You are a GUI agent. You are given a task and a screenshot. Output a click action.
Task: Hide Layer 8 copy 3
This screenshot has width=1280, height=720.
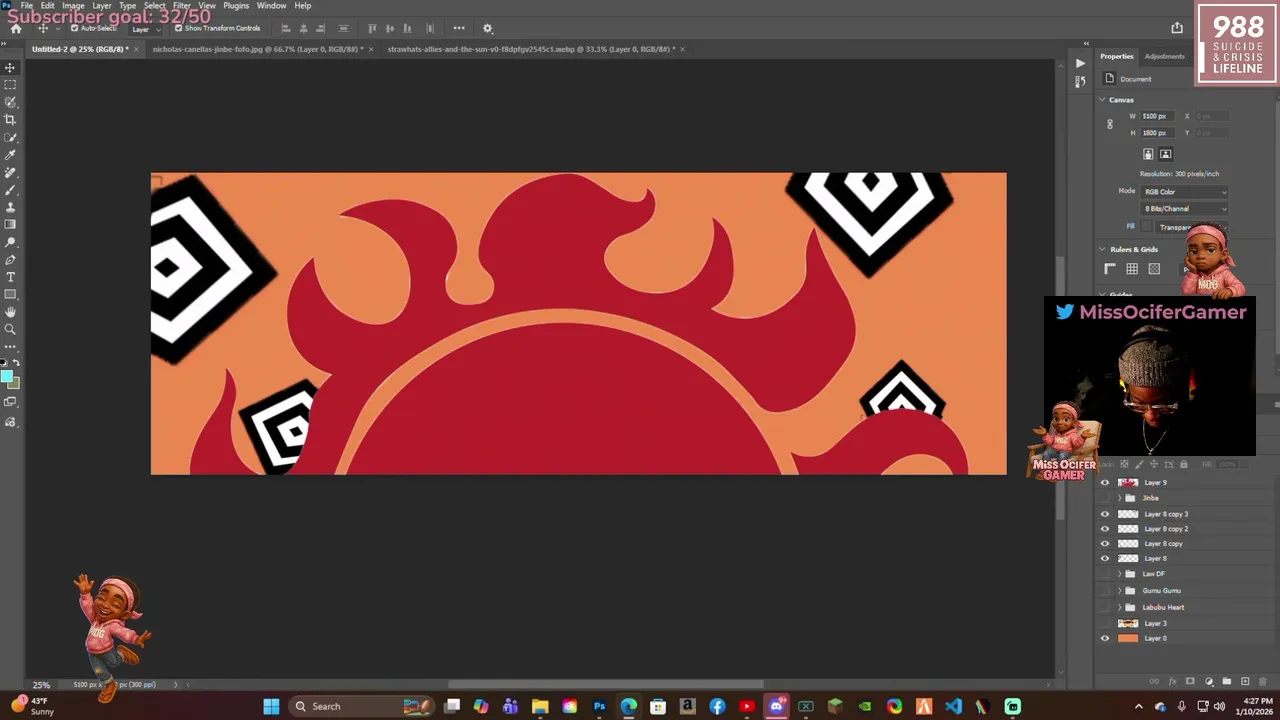coord(1105,514)
